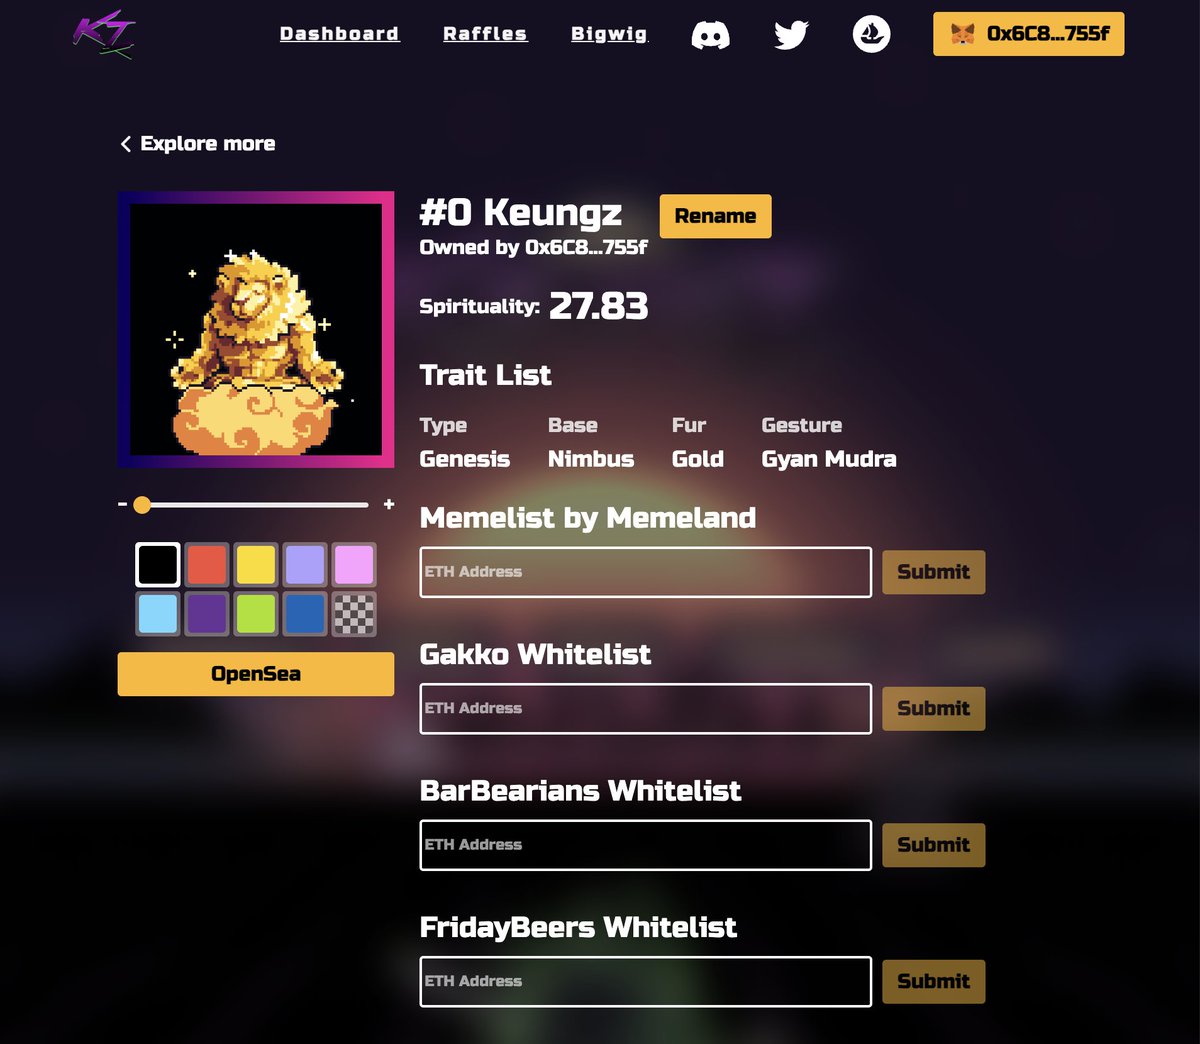1200x1044 pixels.
Task: Select the black color swatch
Action: click(157, 564)
